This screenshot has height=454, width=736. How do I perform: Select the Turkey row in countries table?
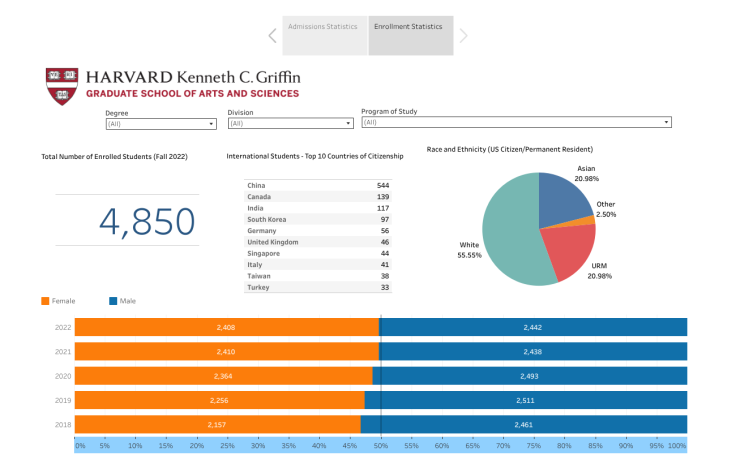pyautogui.click(x=318, y=287)
